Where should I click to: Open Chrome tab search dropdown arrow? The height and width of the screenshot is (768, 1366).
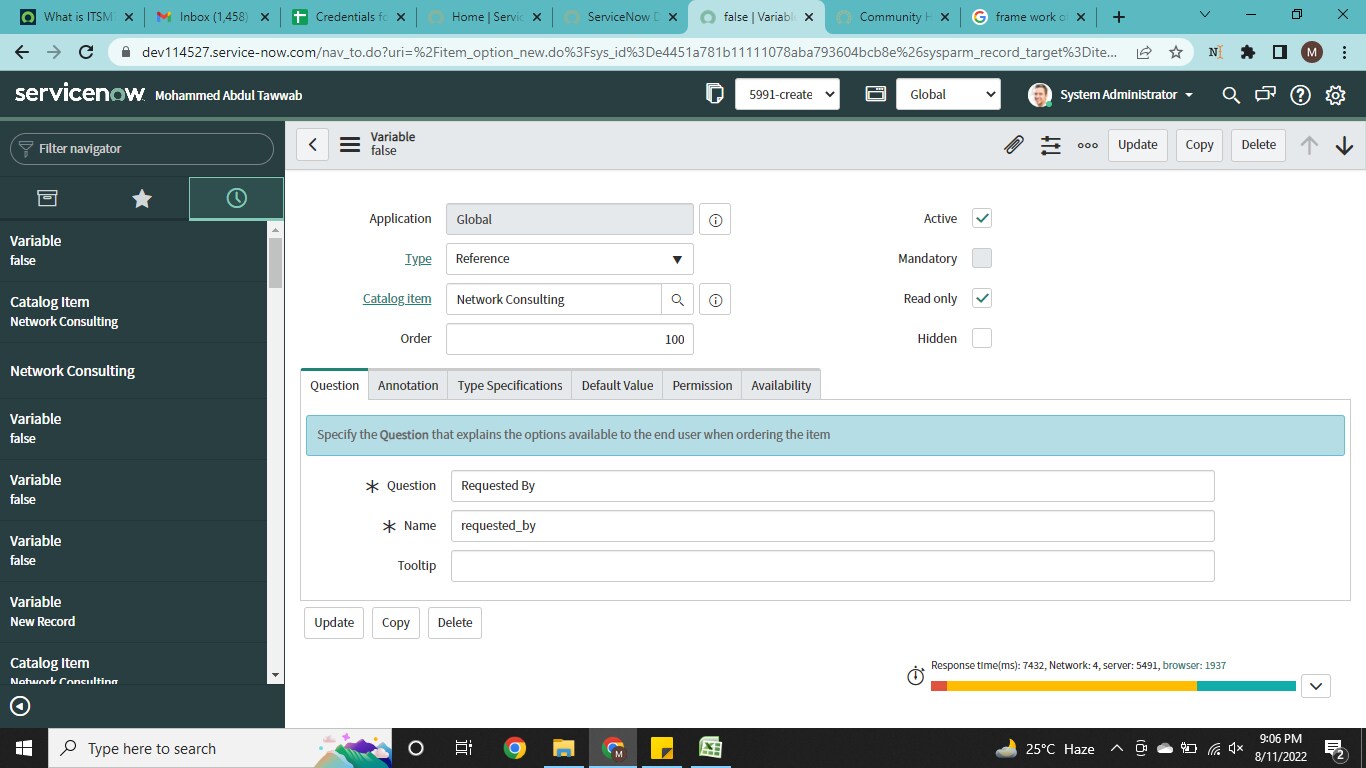tap(1204, 16)
